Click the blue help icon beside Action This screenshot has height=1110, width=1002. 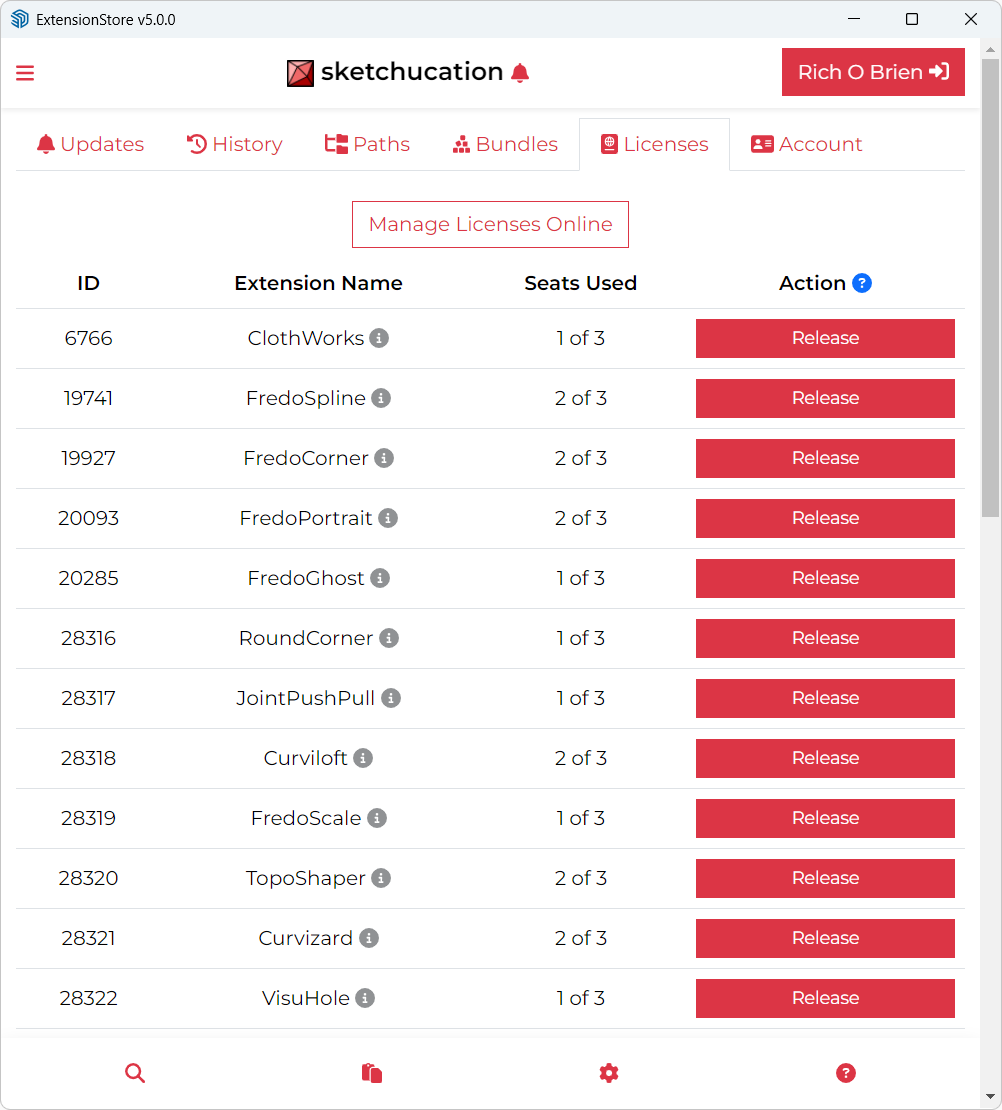(862, 283)
